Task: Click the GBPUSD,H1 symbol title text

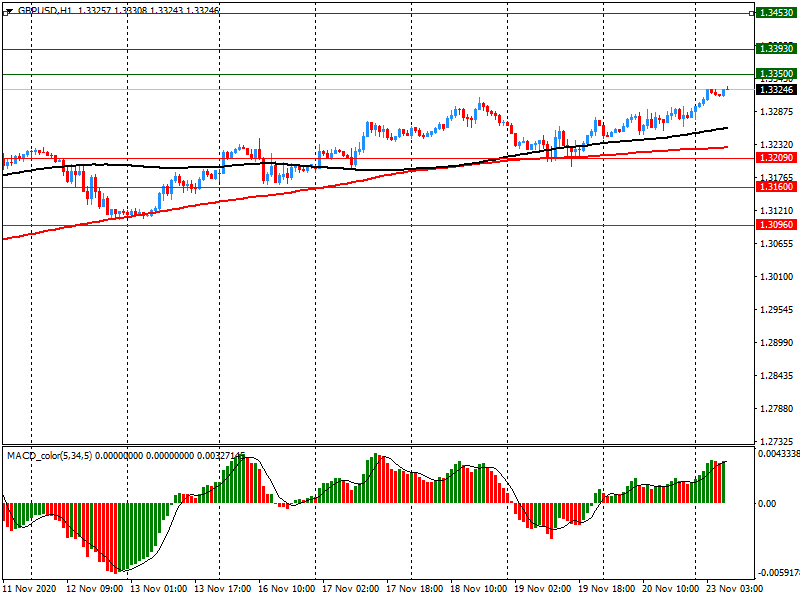Action: (x=44, y=9)
